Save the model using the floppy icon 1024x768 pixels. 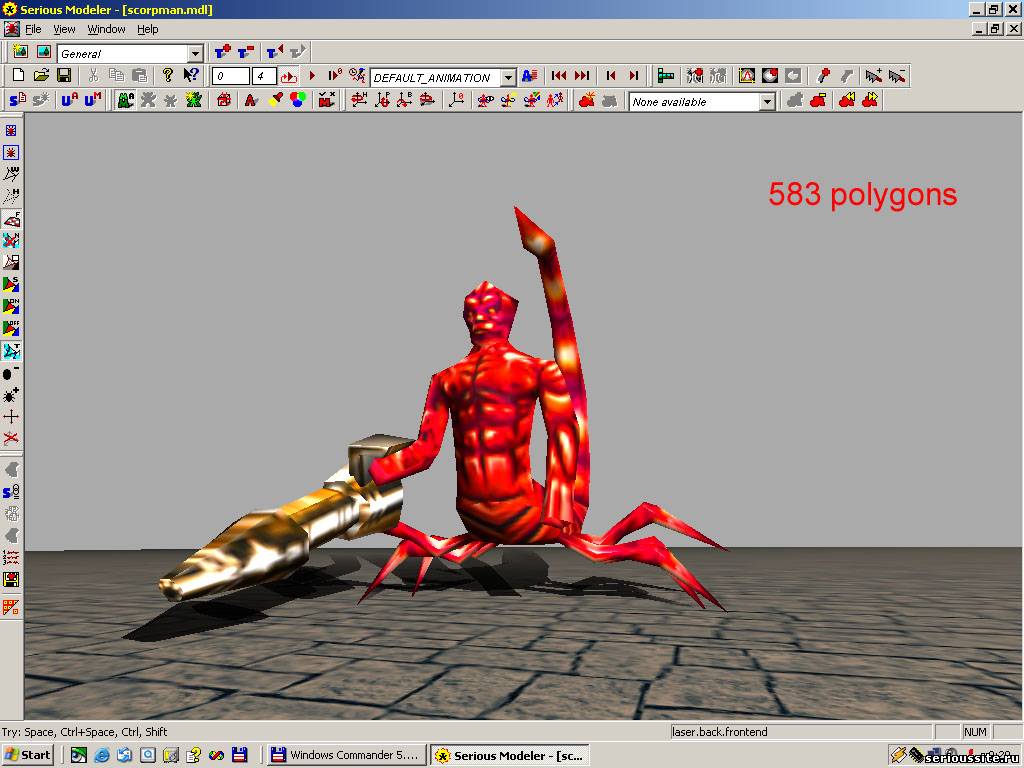point(64,76)
